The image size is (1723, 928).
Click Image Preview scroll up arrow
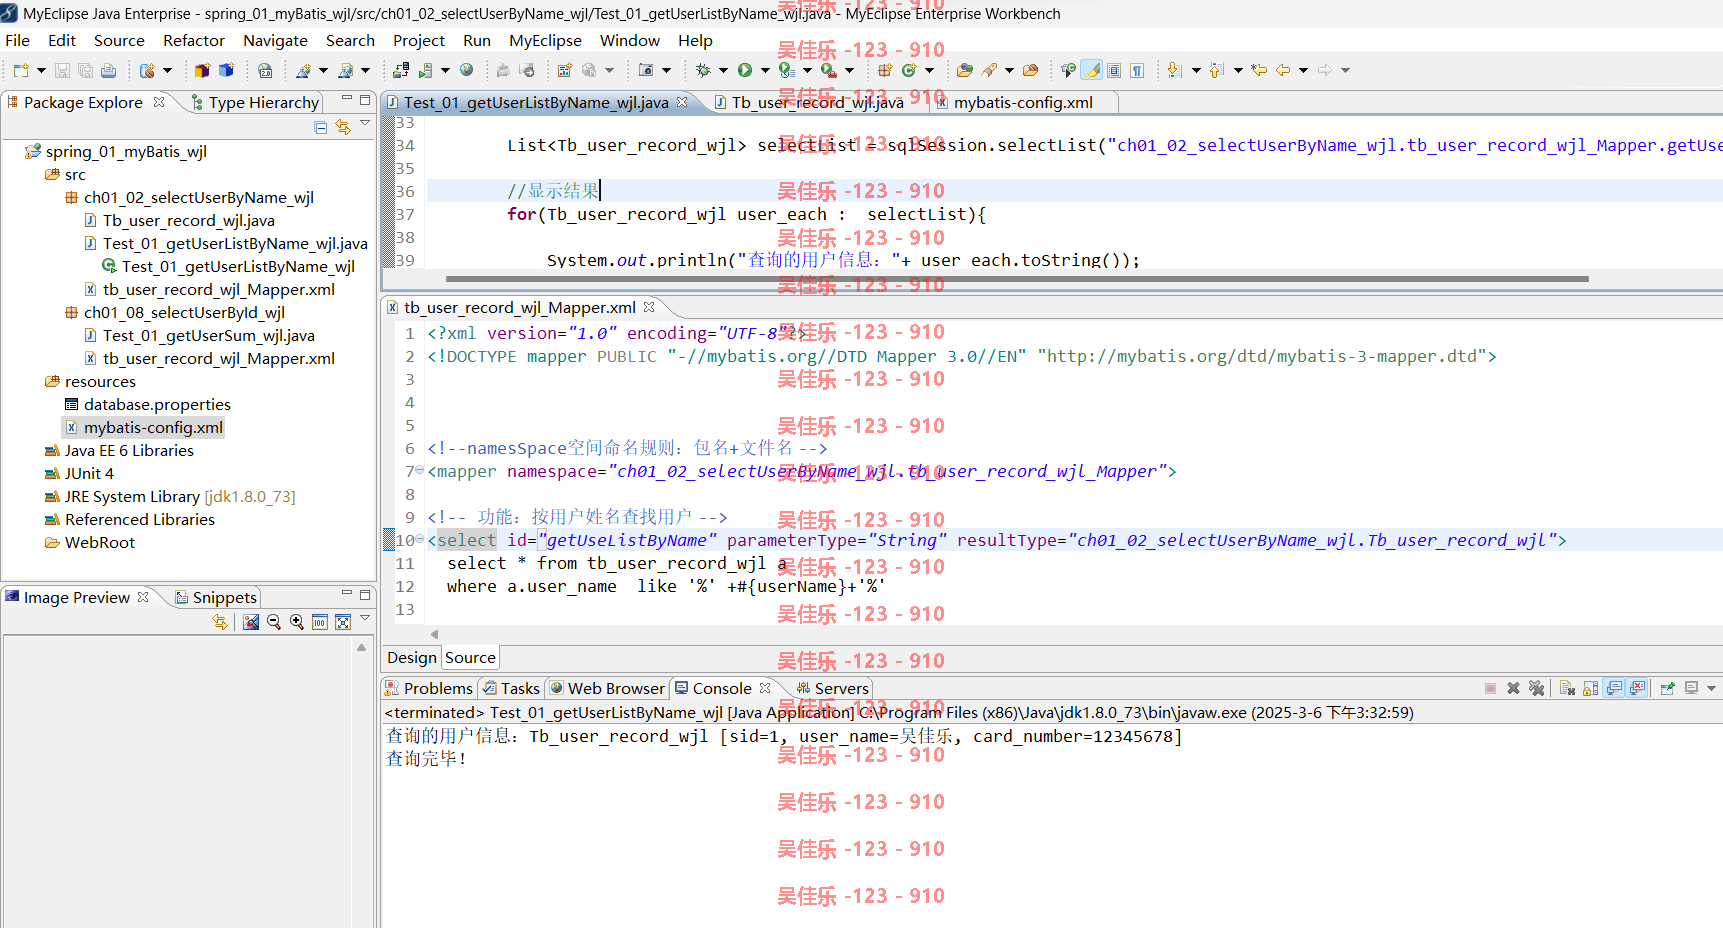click(361, 648)
